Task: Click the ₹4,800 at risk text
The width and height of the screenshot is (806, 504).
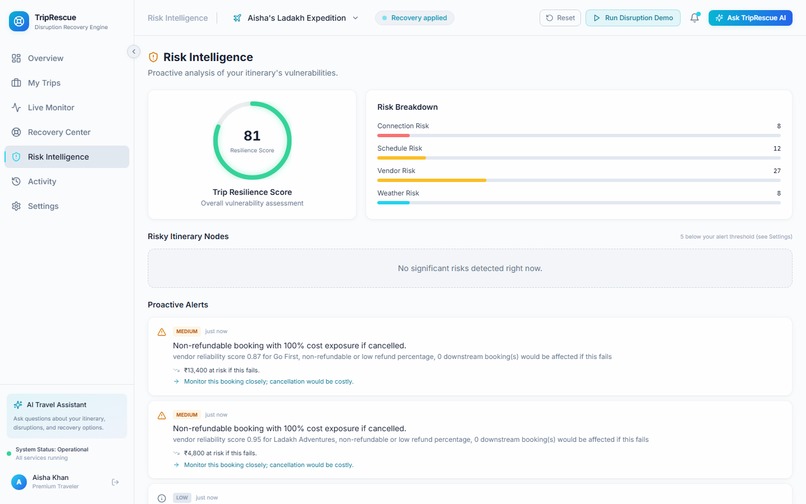Action: [220, 453]
